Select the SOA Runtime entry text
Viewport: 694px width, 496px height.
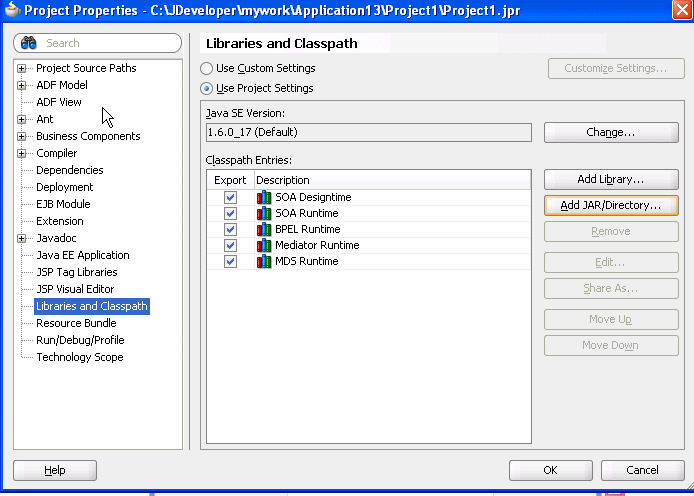pos(307,213)
